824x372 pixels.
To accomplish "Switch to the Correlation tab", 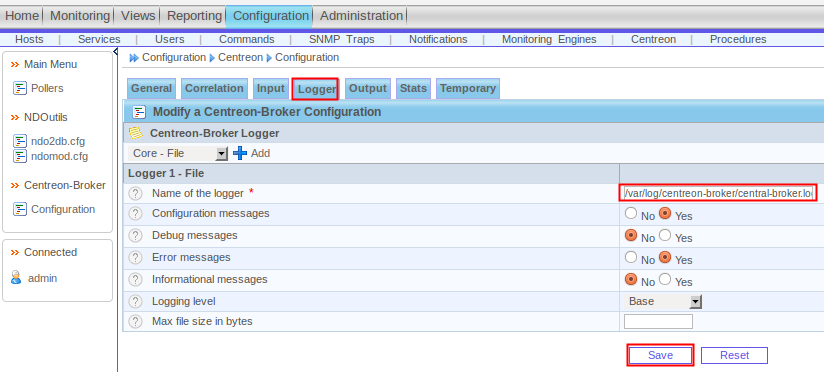I will pos(214,88).
